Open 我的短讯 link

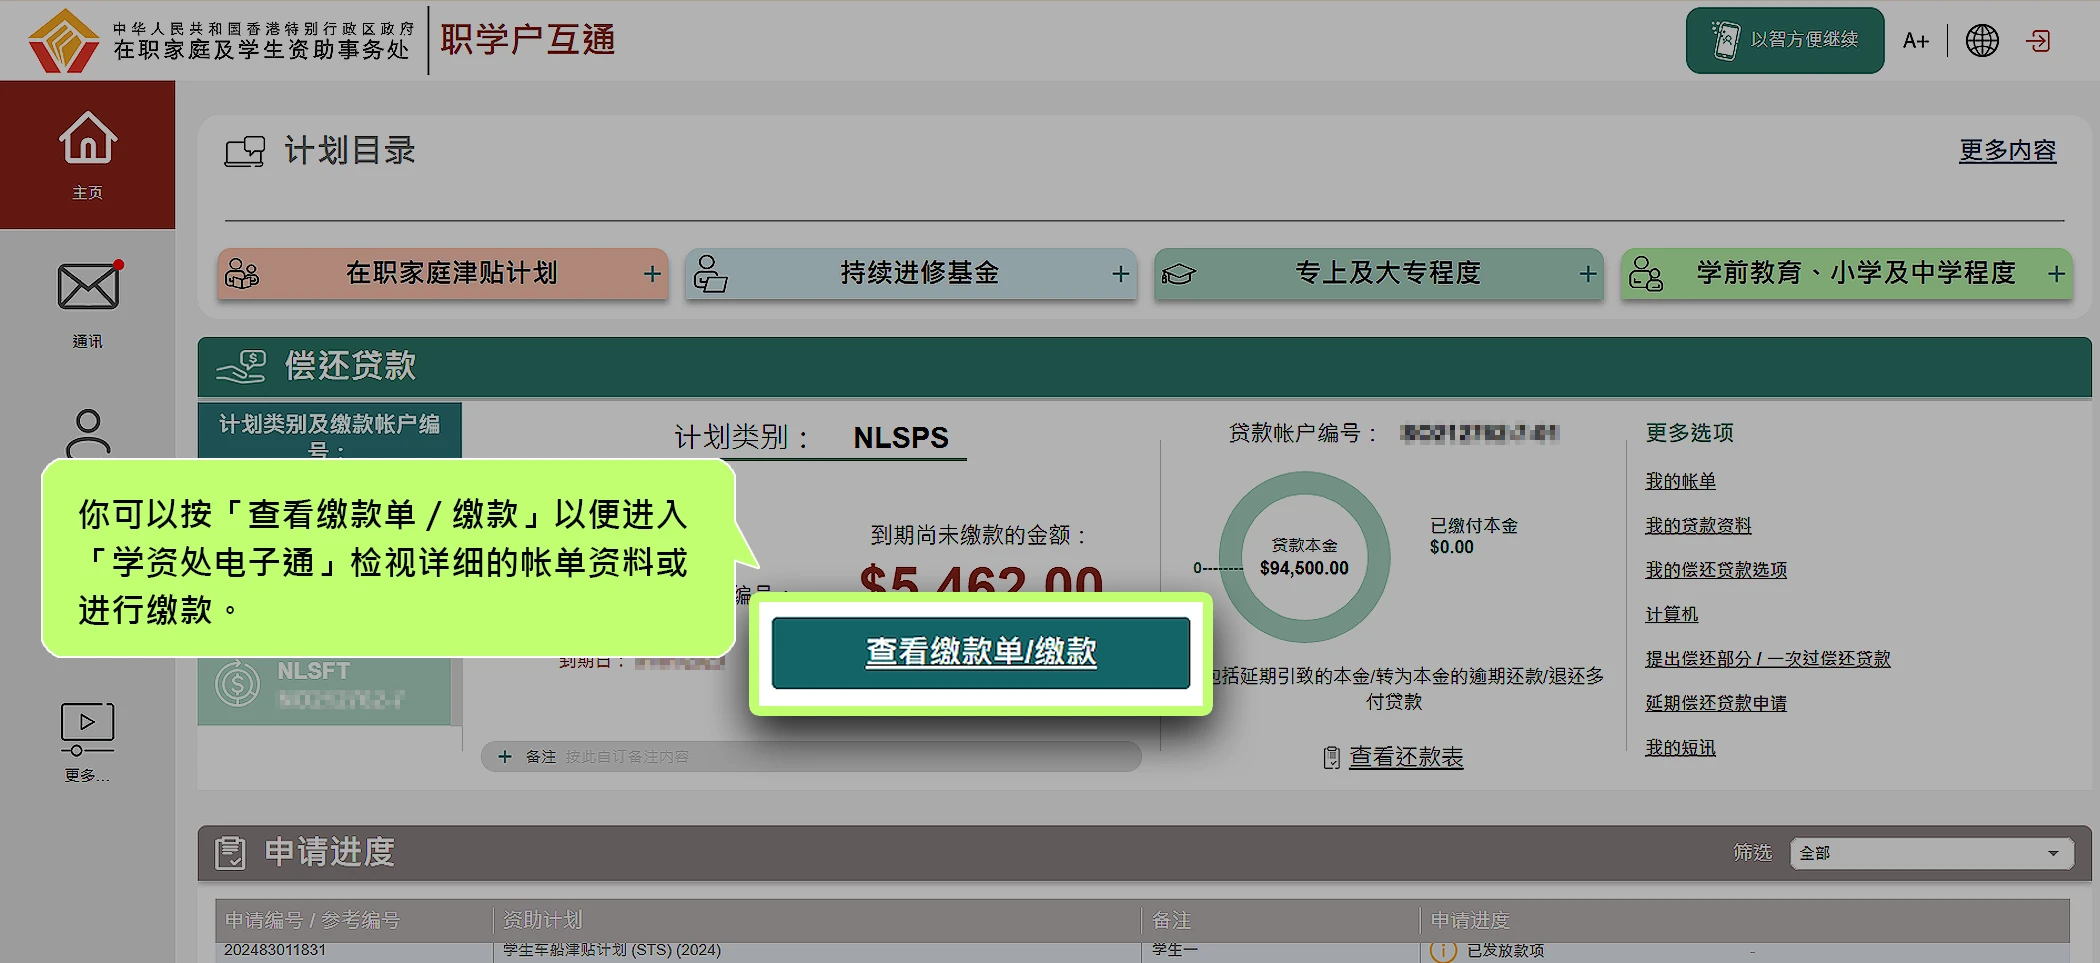(1681, 748)
